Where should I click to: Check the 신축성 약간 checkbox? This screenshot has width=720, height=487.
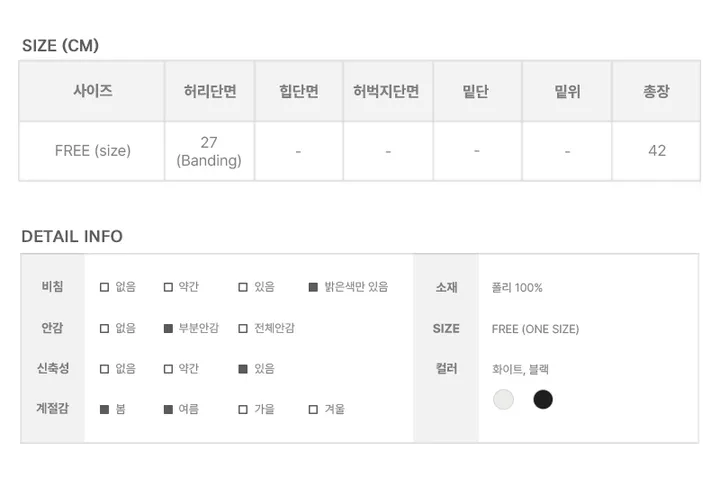pos(168,369)
